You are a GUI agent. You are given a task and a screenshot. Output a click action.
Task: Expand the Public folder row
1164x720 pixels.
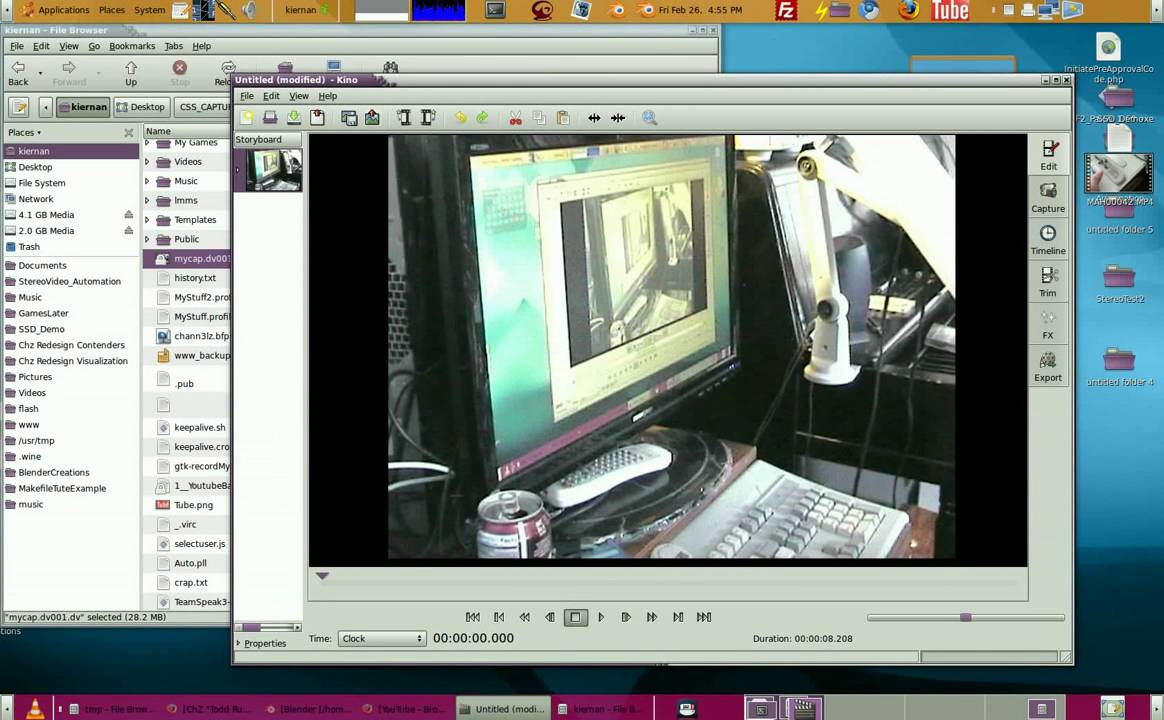[x=147, y=239]
